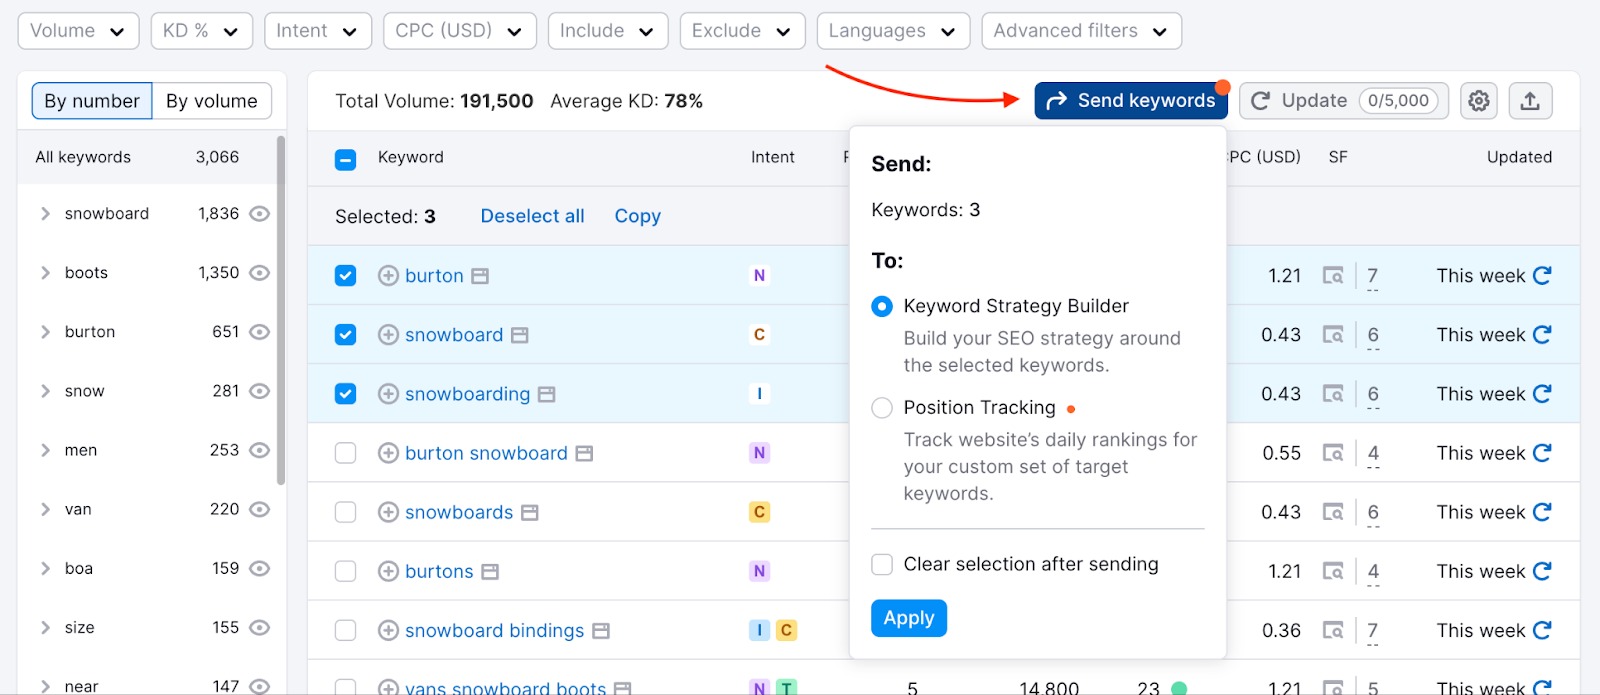Viewport: 1600px width, 695px height.
Task: Switch to the By volume tab
Action: click(x=211, y=101)
